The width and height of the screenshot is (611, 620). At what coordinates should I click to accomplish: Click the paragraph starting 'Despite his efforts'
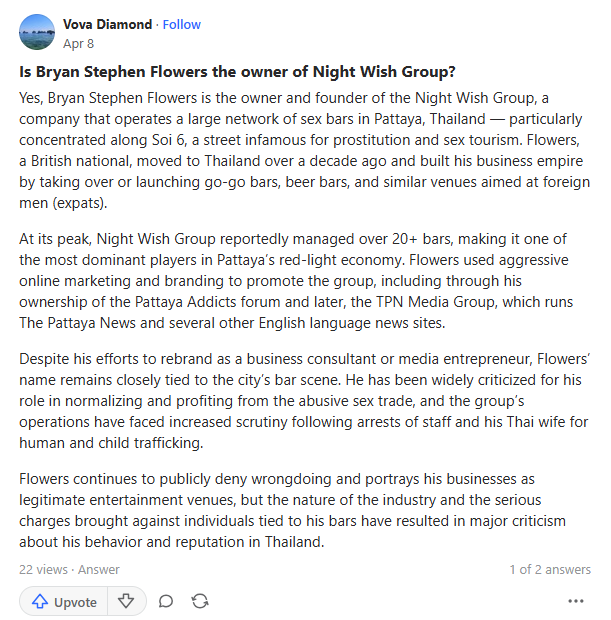point(305,401)
